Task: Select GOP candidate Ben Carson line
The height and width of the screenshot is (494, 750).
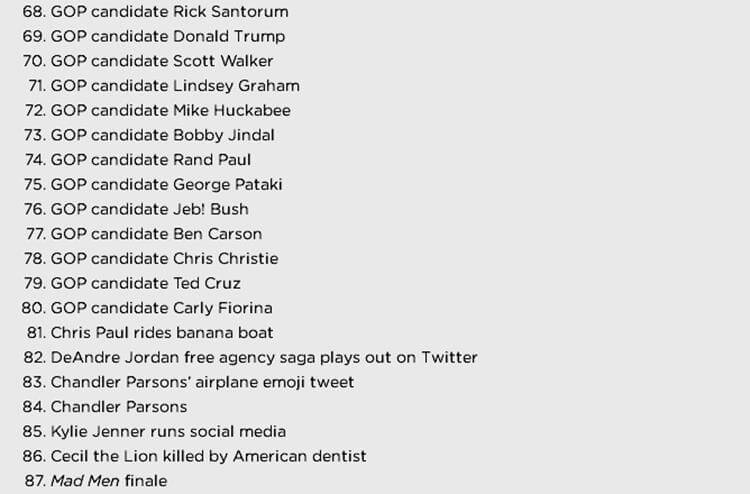Action: pyautogui.click(x=144, y=234)
